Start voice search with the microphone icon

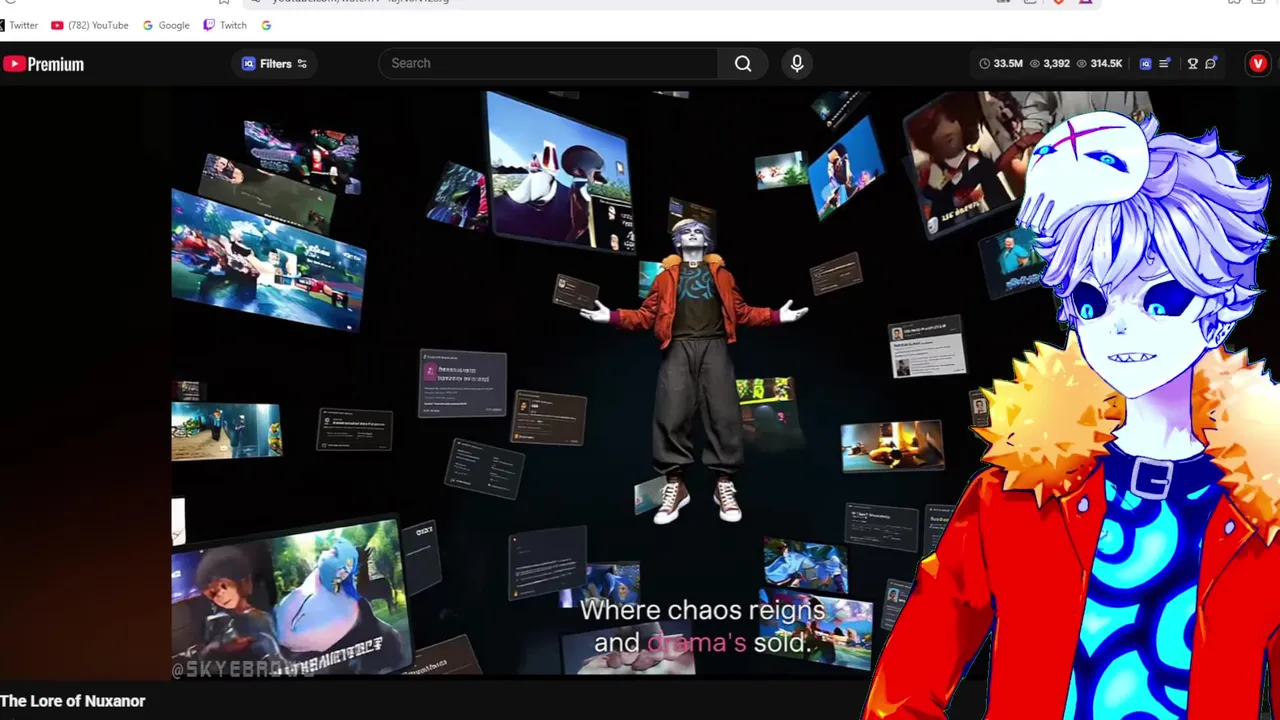(x=797, y=63)
